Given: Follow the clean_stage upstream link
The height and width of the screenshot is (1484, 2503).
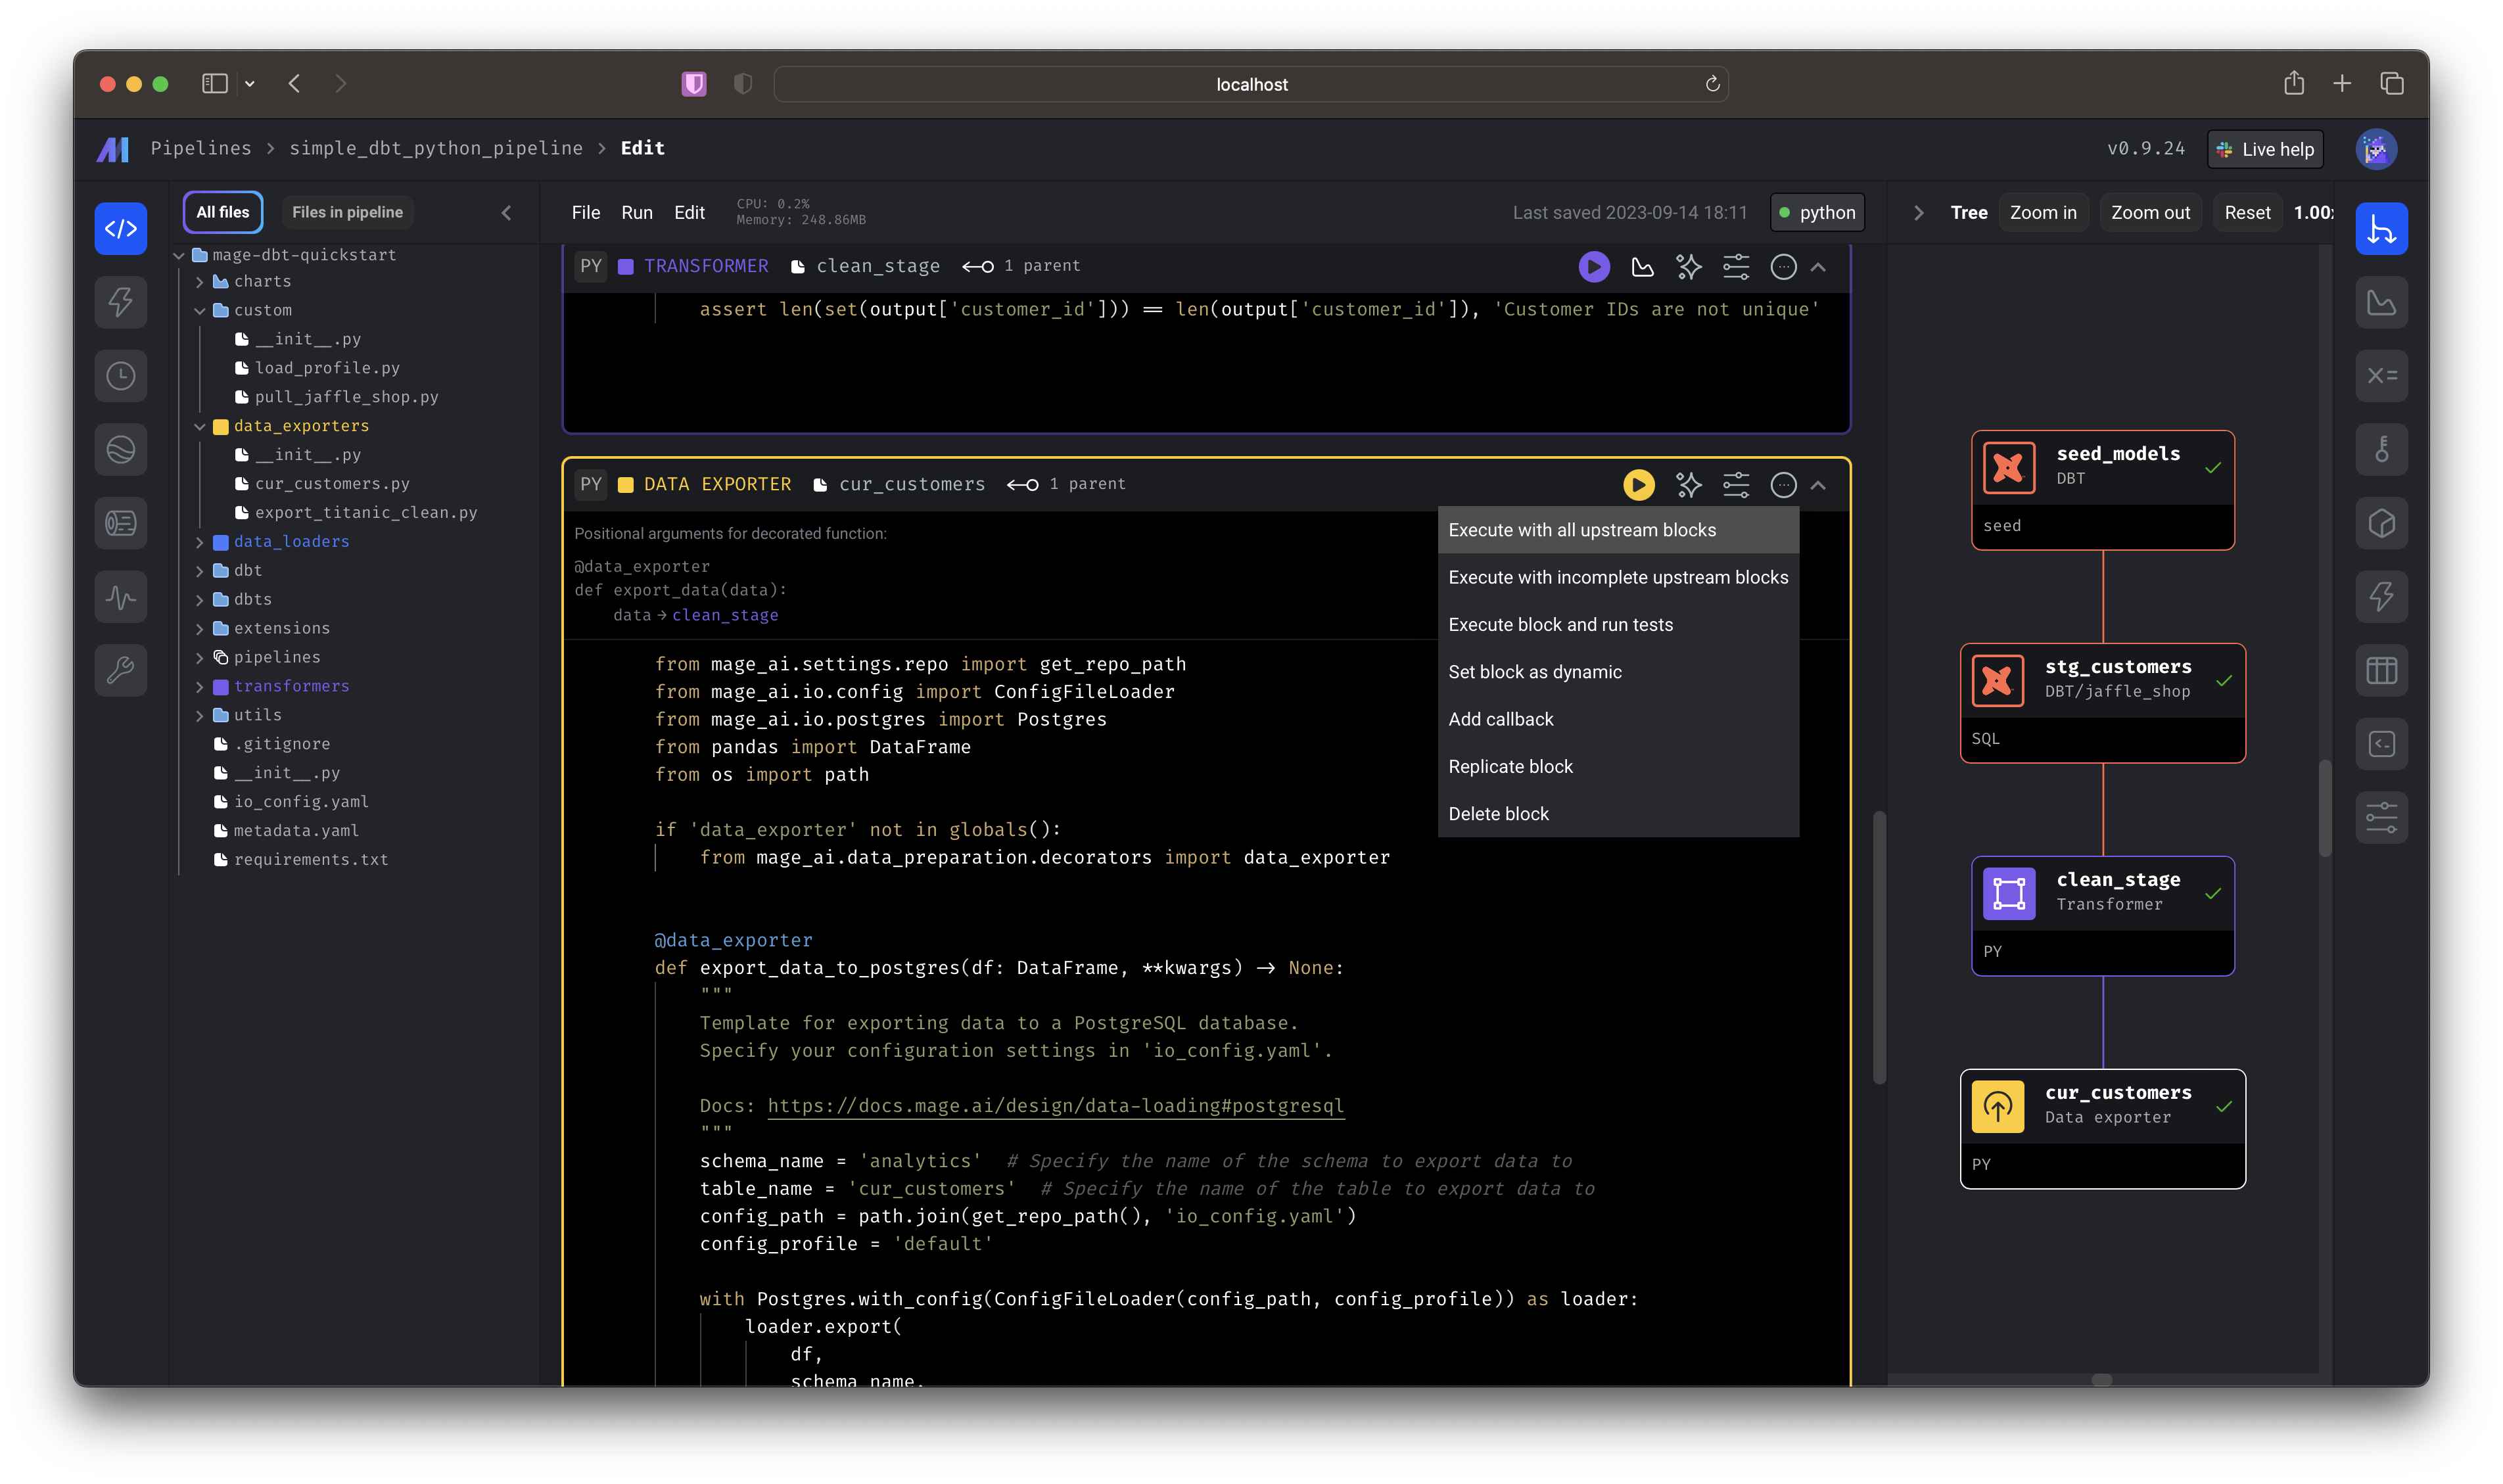Looking at the screenshot, I should pos(725,615).
